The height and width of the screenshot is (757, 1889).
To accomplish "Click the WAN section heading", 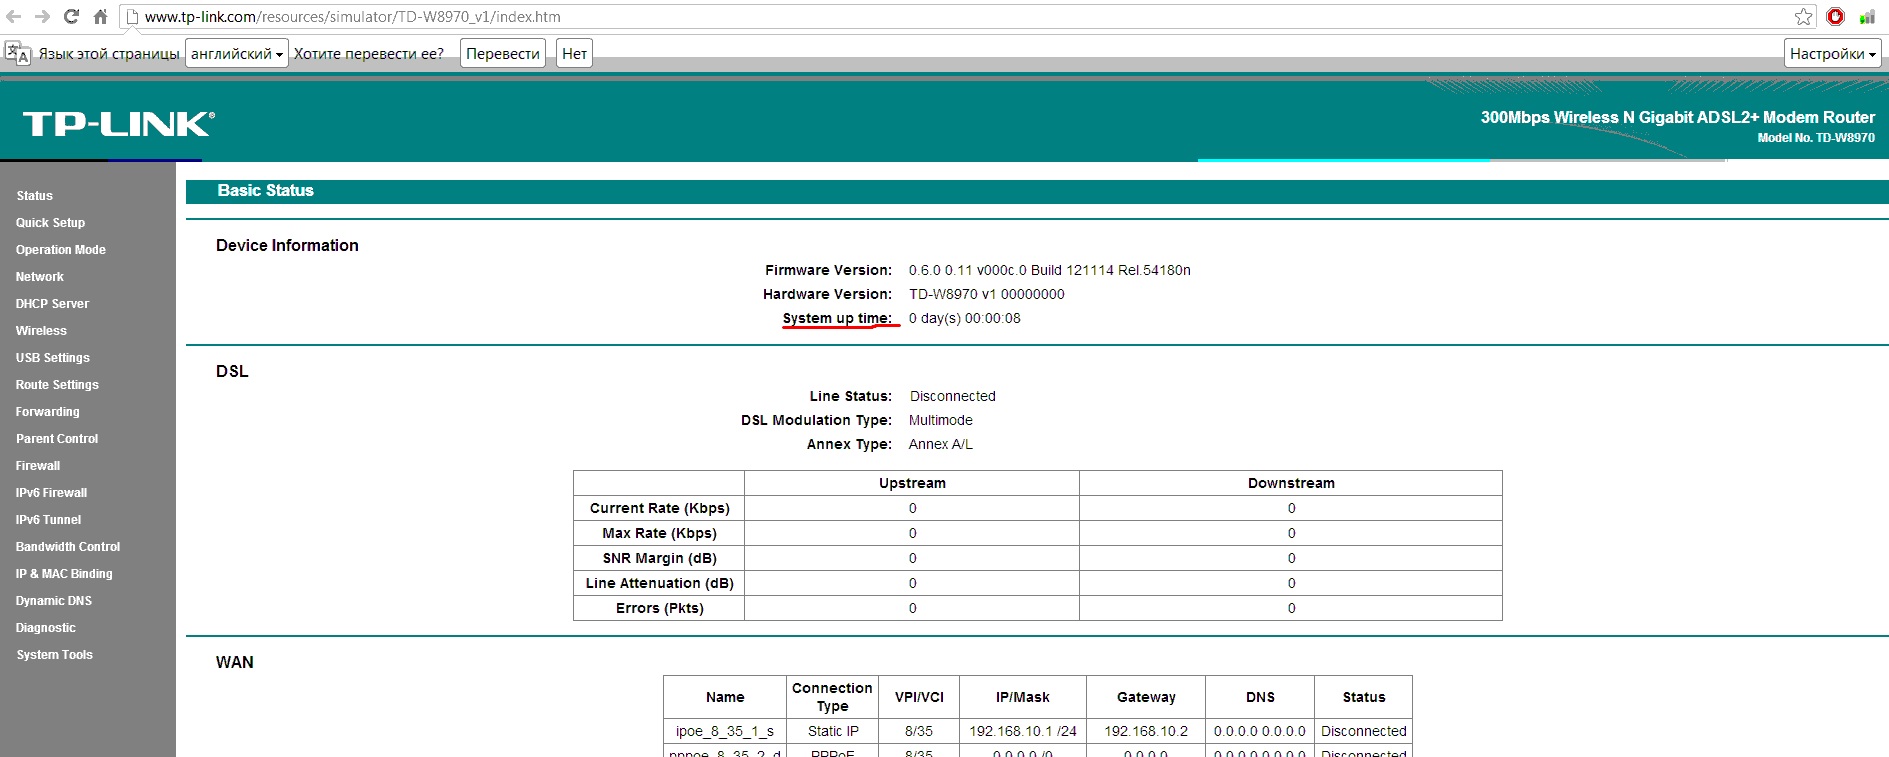I will (x=235, y=662).
